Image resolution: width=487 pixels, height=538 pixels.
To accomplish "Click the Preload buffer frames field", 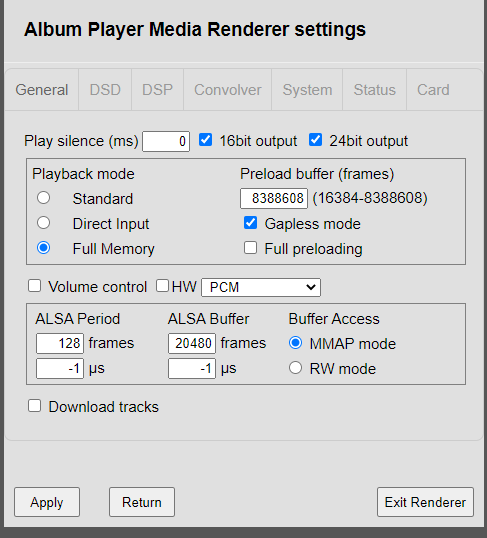I will pyautogui.click(x=274, y=198).
